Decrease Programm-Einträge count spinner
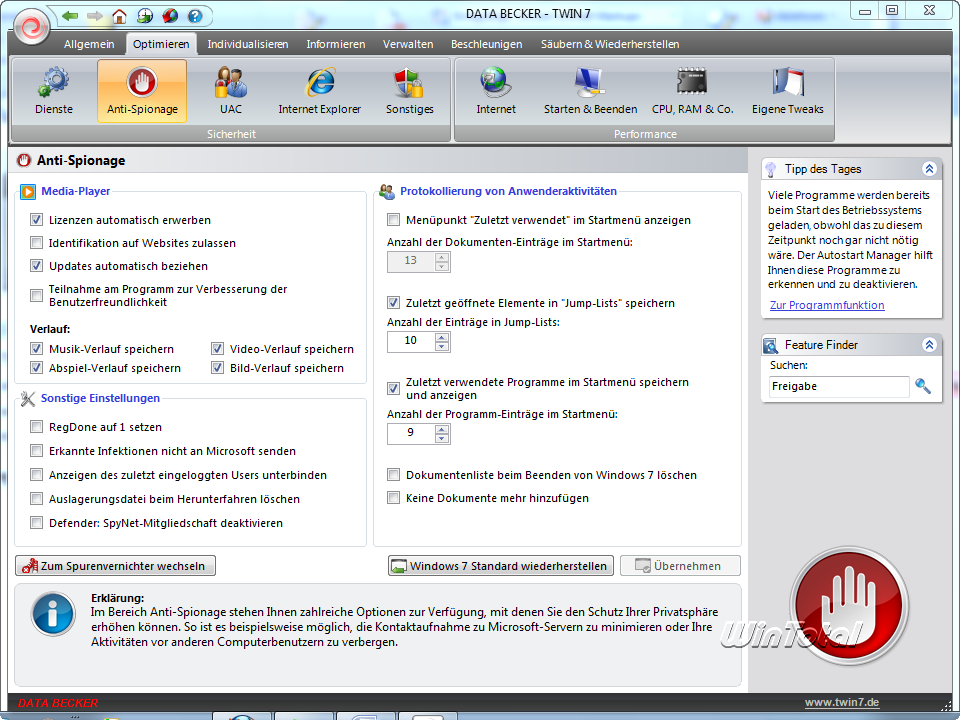The width and height of the screenshot is (960, 720). (x=442, y=438)
